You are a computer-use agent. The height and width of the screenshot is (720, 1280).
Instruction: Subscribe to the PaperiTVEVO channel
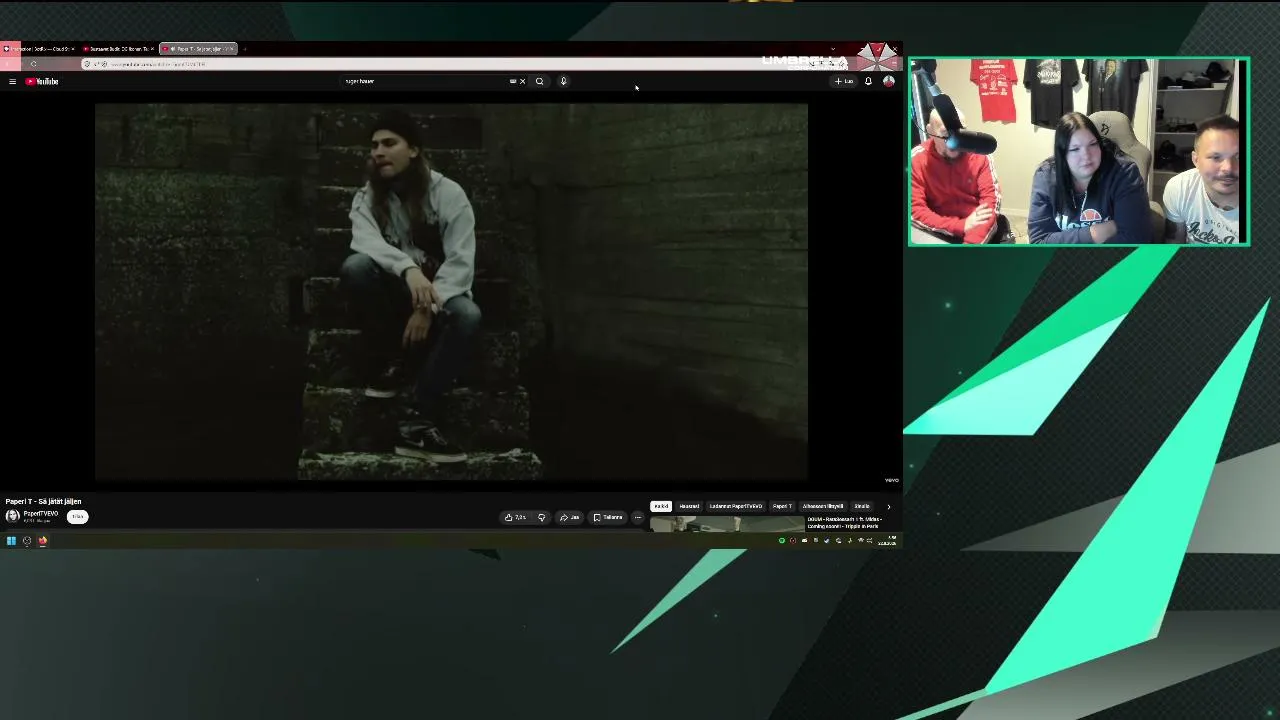click(x=77, y=517)
